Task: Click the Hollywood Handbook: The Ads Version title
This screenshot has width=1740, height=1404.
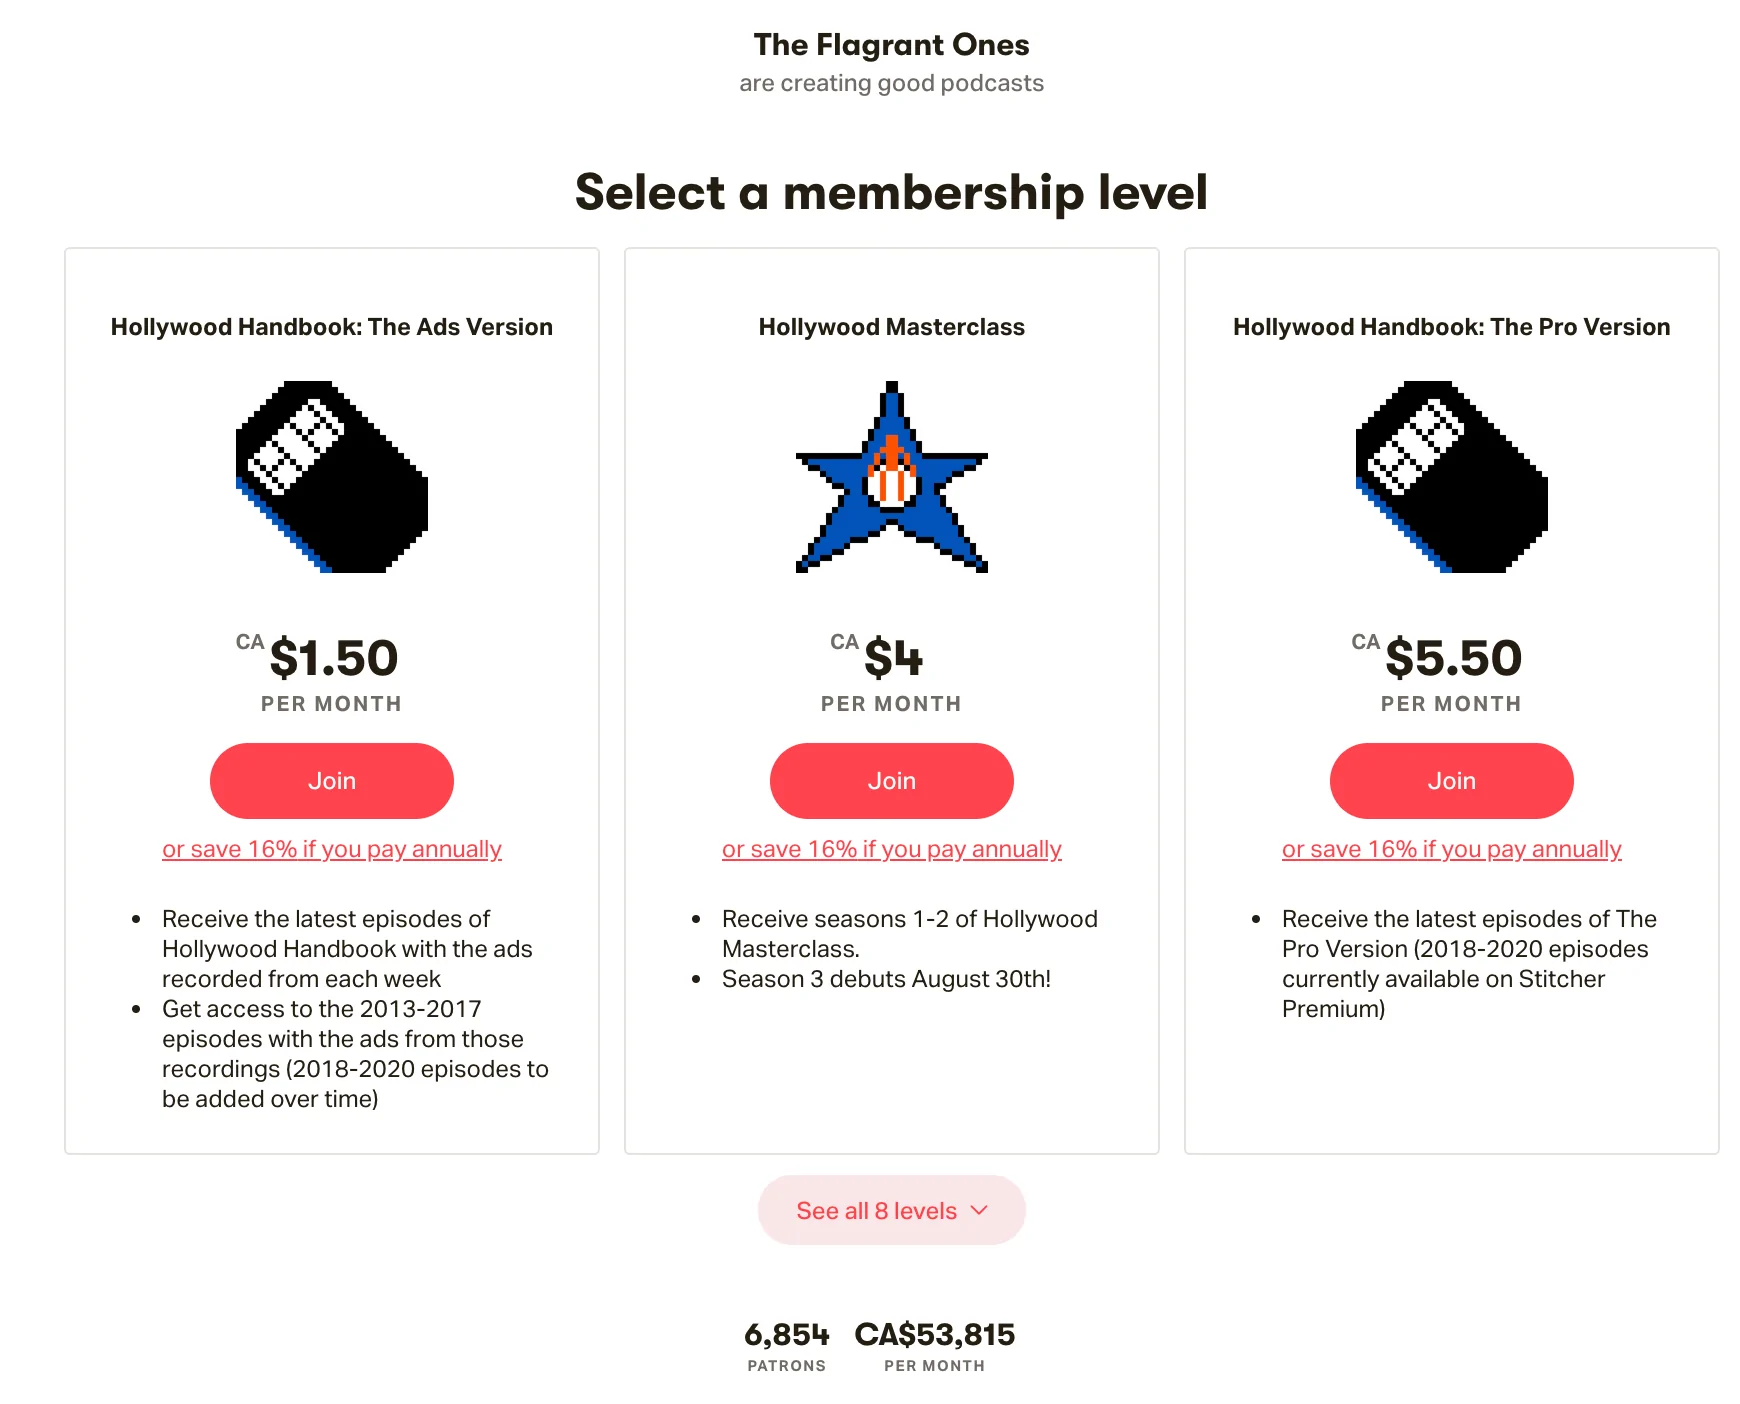Action: coord(331,327)
